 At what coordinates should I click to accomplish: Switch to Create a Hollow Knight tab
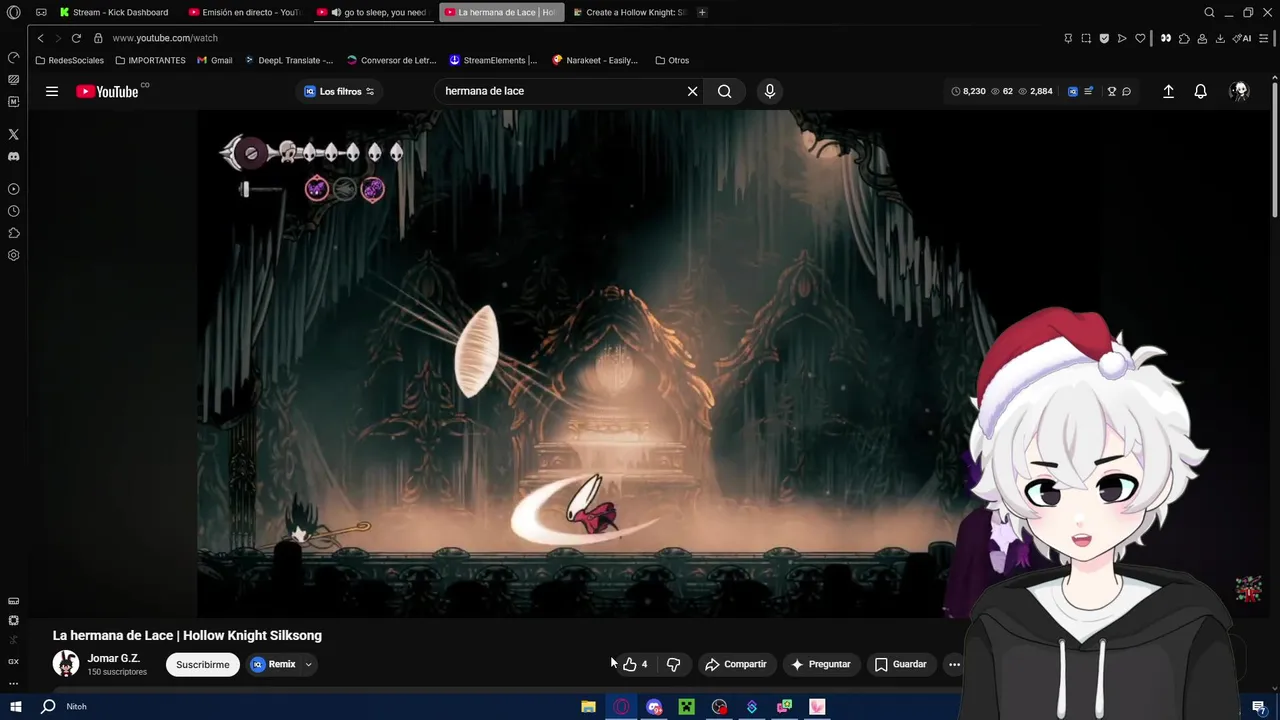pos(628,12)
